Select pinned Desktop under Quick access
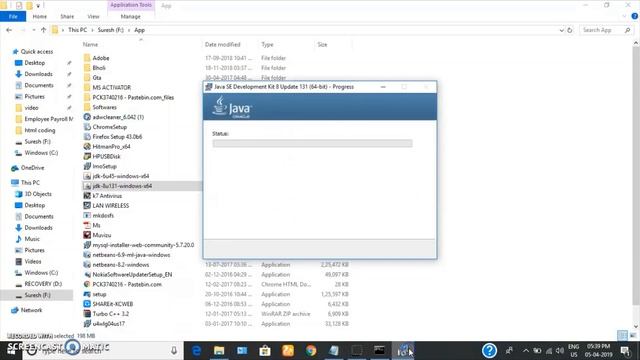This screenshot has width=640, height=360. click(x=35, y=63)
